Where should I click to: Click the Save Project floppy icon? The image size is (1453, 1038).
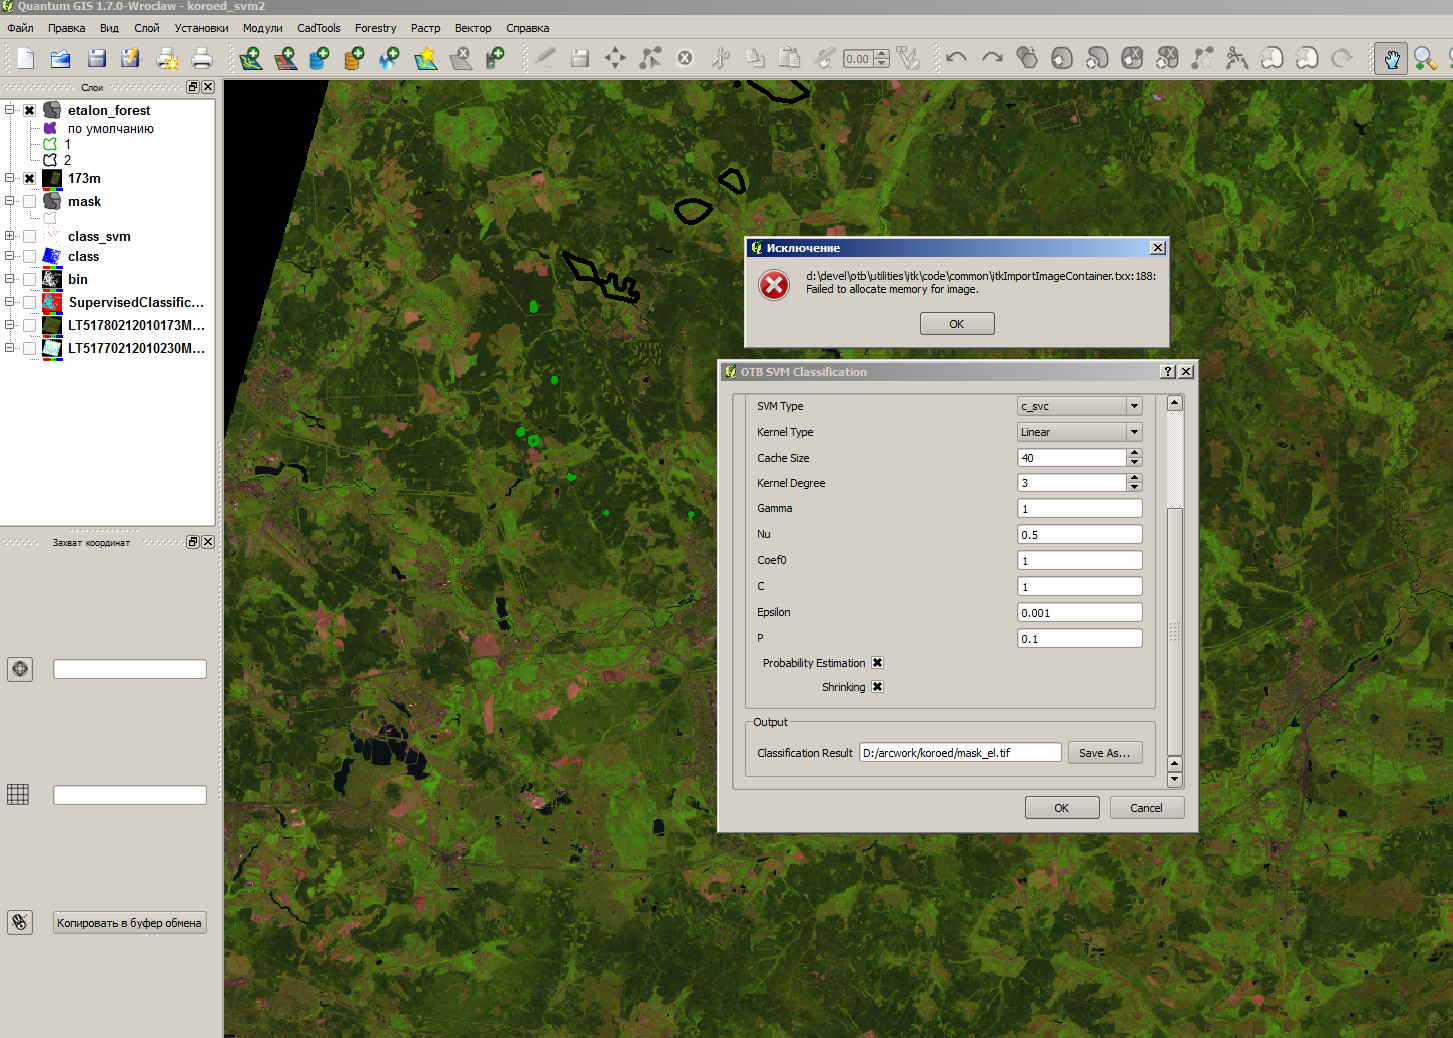click(97, 59)
